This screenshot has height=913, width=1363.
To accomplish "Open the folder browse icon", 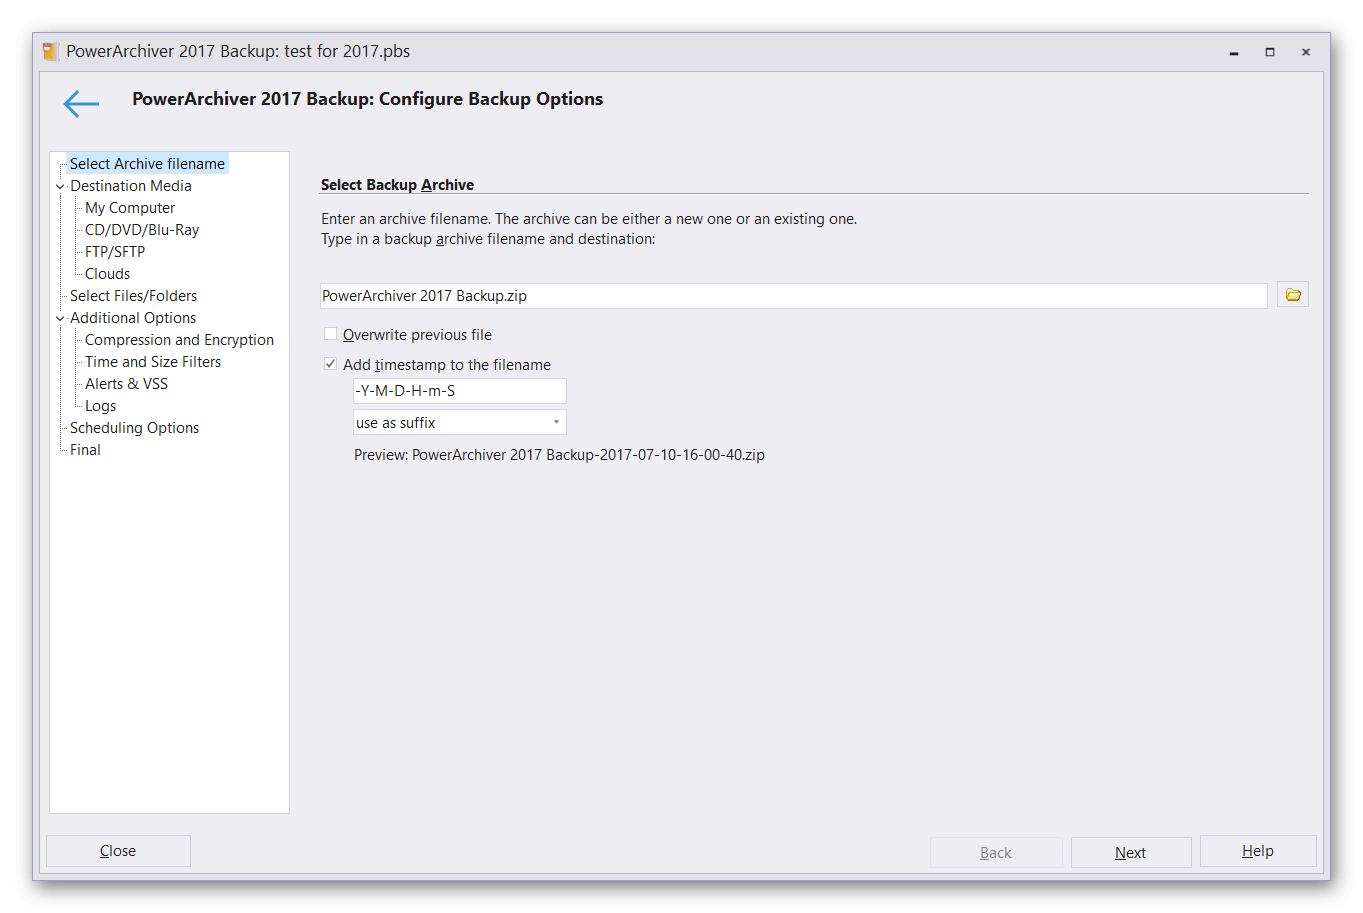I will (x=1292, y=295).
